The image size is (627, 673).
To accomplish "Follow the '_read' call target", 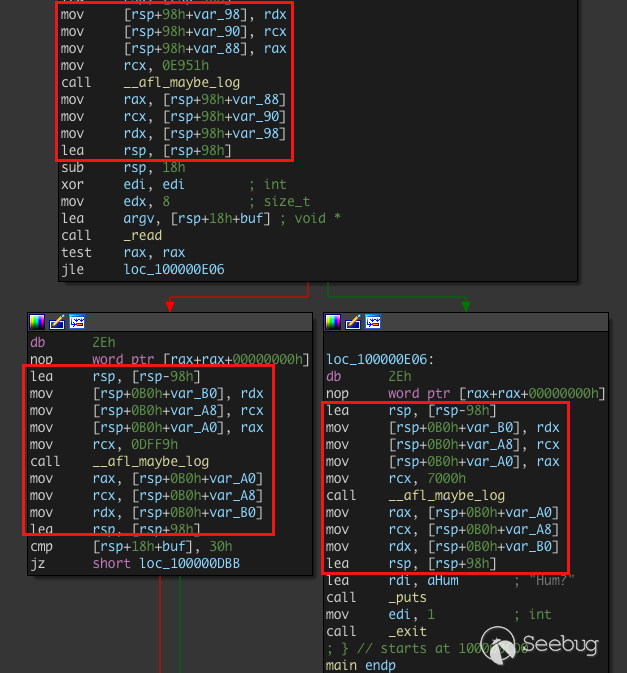I will coord(142,236).
